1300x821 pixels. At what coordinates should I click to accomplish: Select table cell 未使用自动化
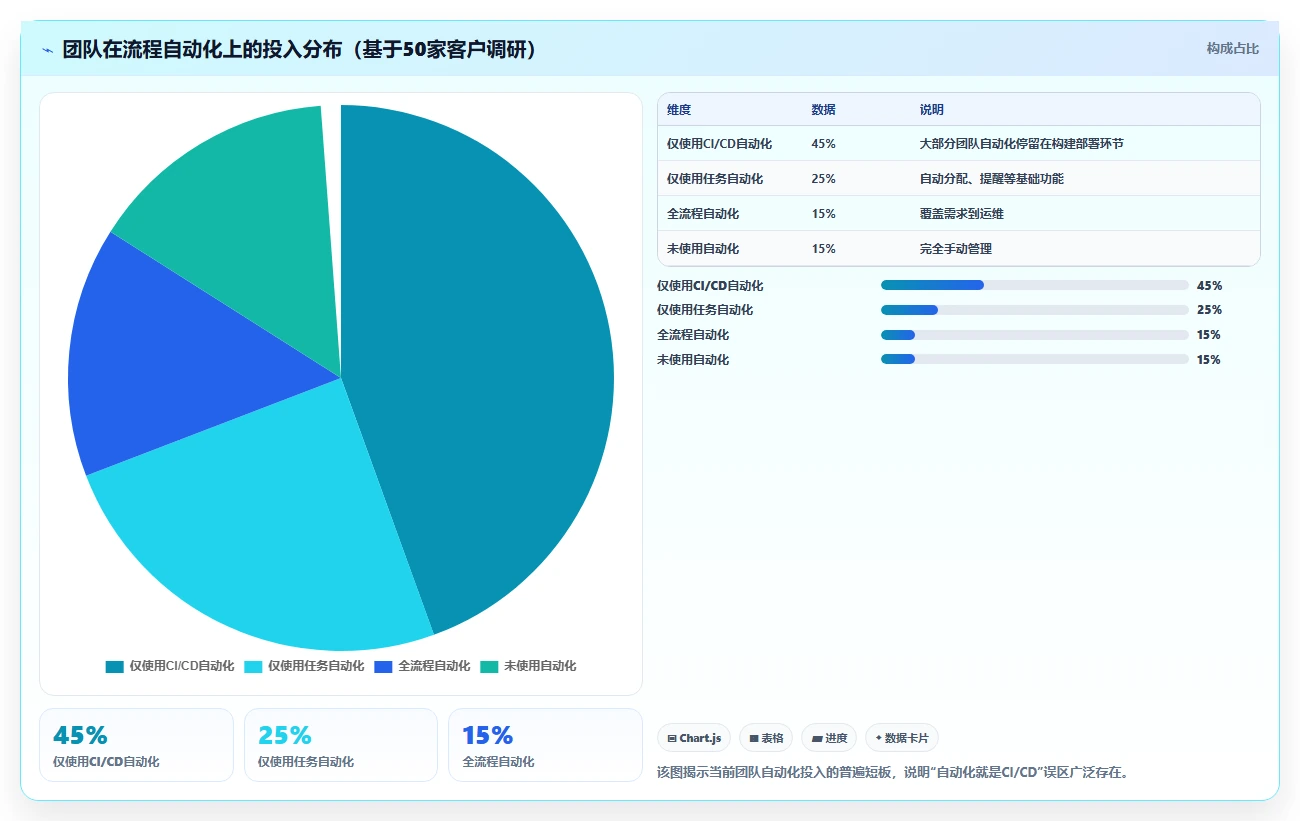[703, 249]
